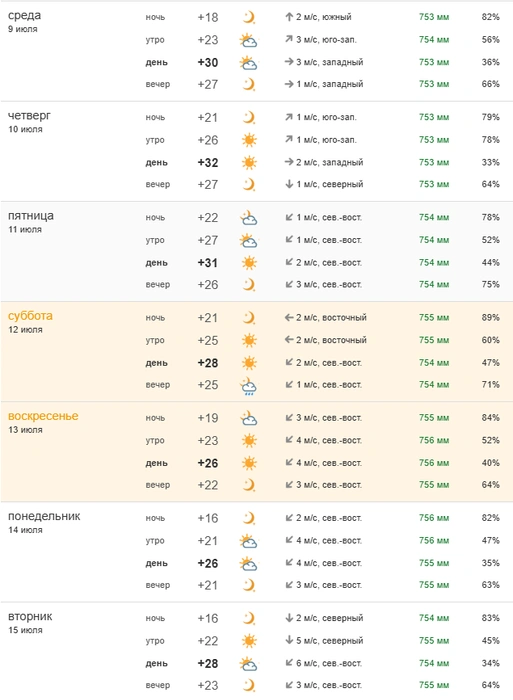
Task: Click cloudy night icon for Friday night +22
Action: click(x=249, y=218)
